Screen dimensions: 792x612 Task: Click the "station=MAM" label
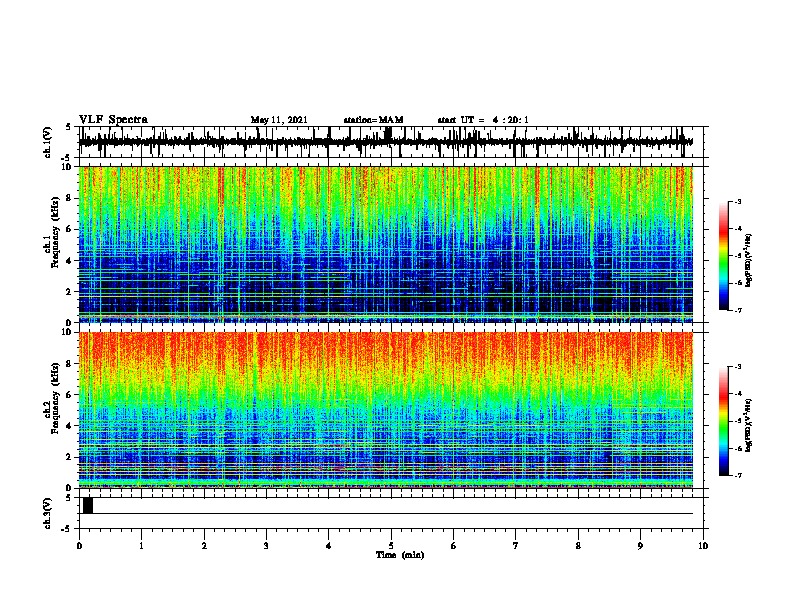click(374, 120)
